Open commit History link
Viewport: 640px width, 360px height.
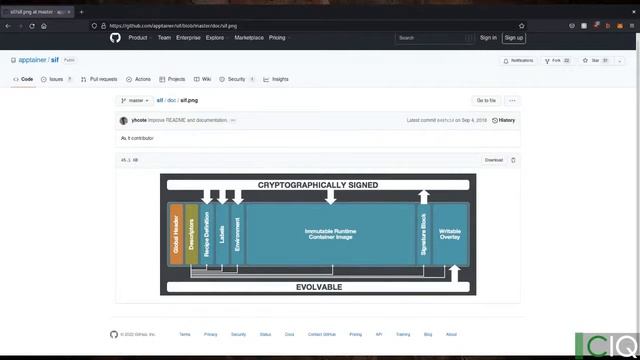pos(504,120)
